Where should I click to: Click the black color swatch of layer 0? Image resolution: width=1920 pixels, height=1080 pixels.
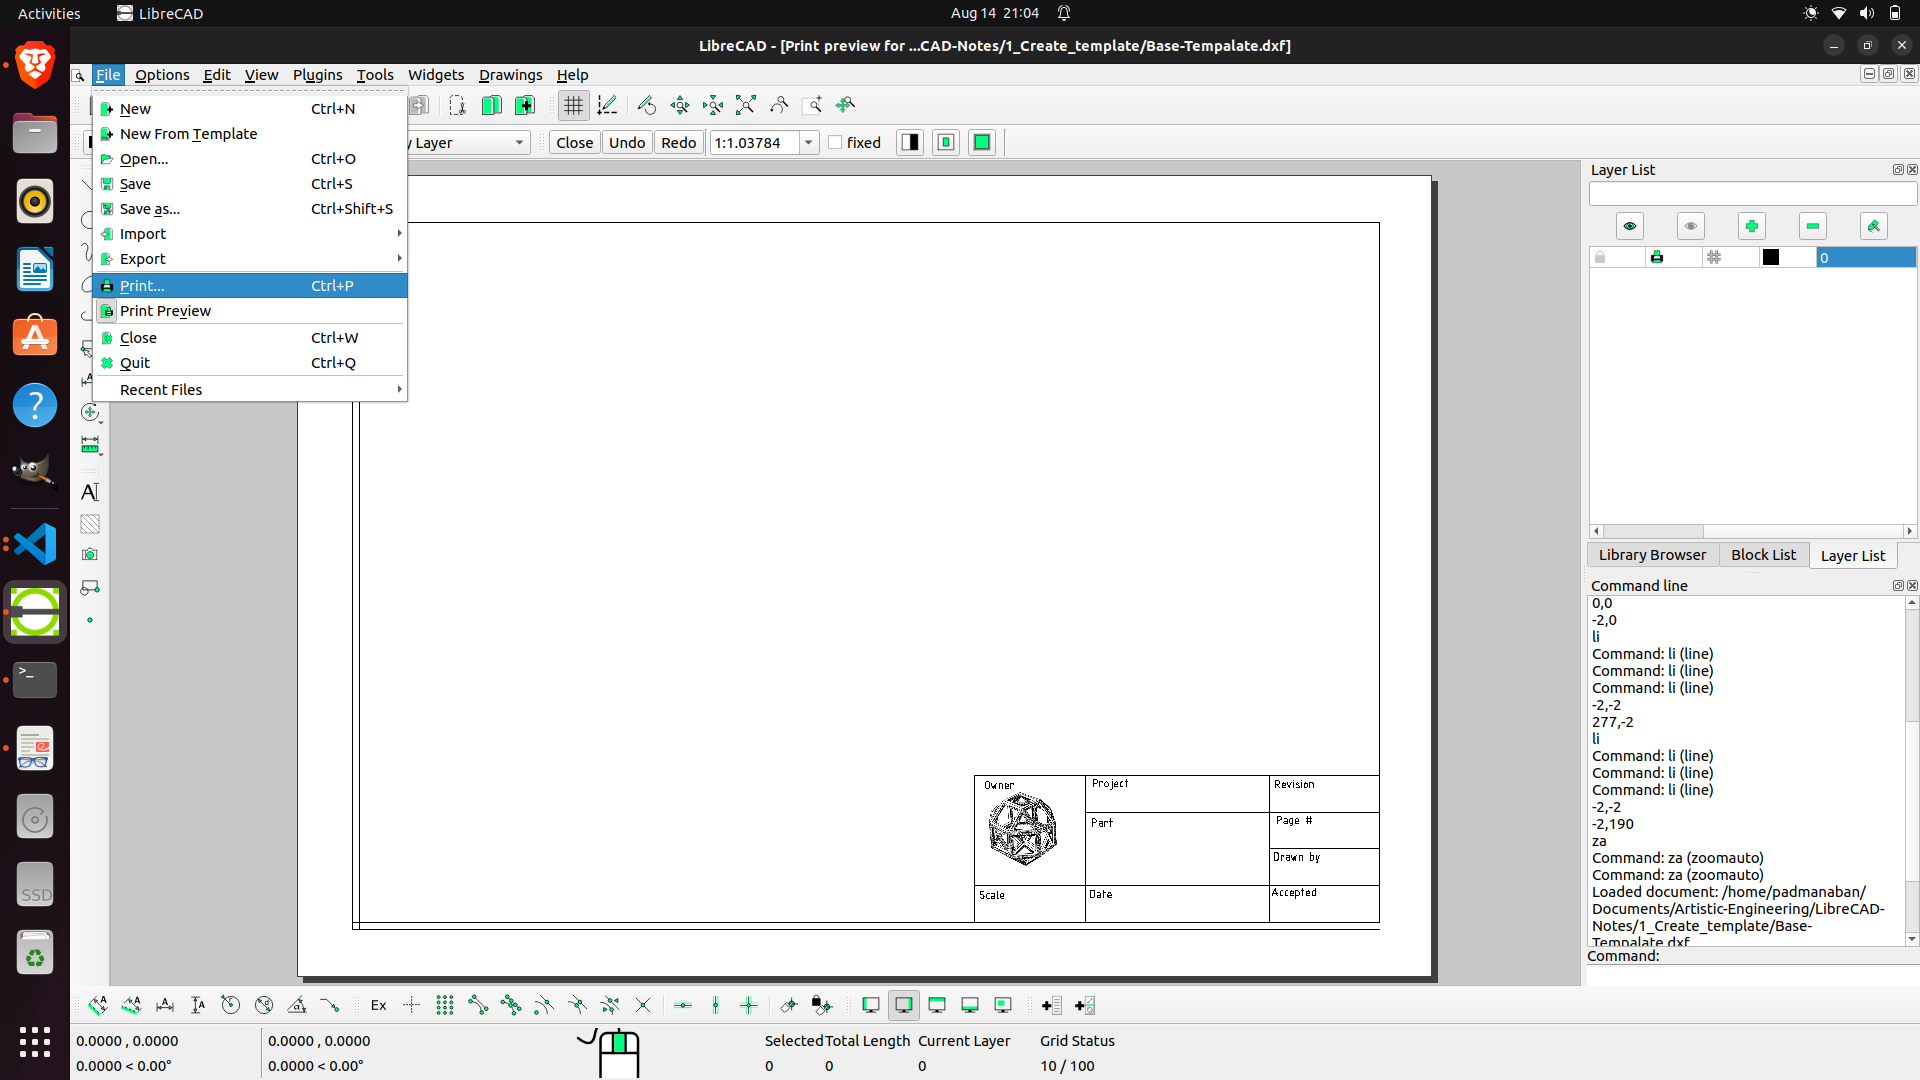coord(1771,258)
